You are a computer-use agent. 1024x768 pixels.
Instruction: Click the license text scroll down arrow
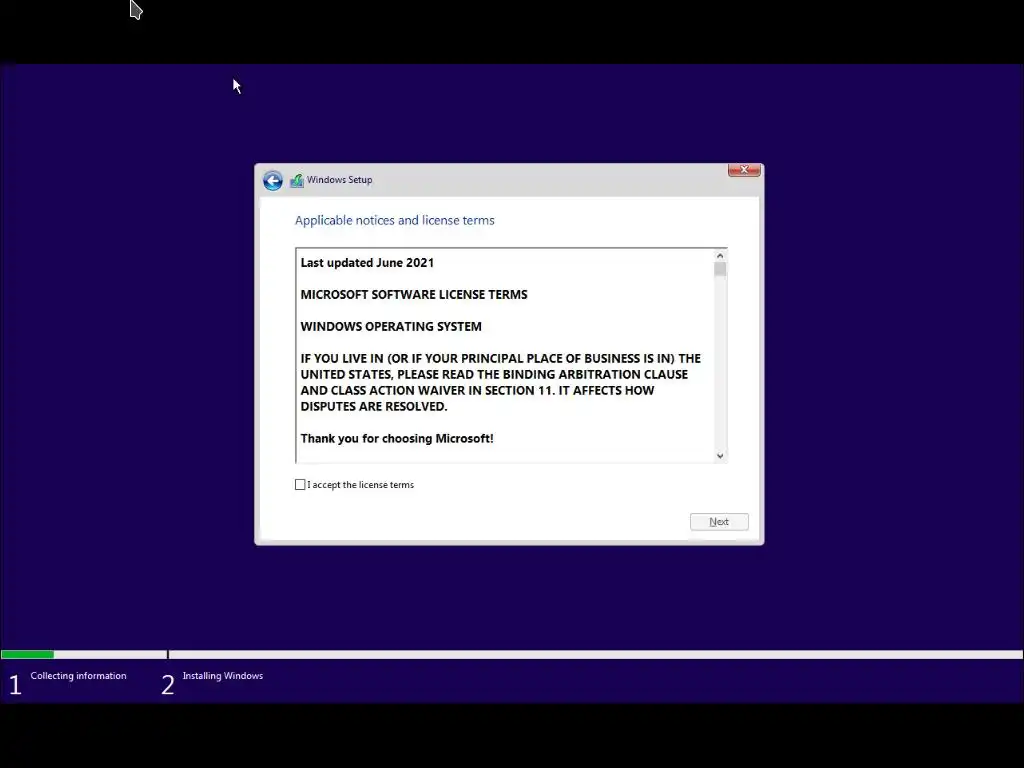coord(720,456)
